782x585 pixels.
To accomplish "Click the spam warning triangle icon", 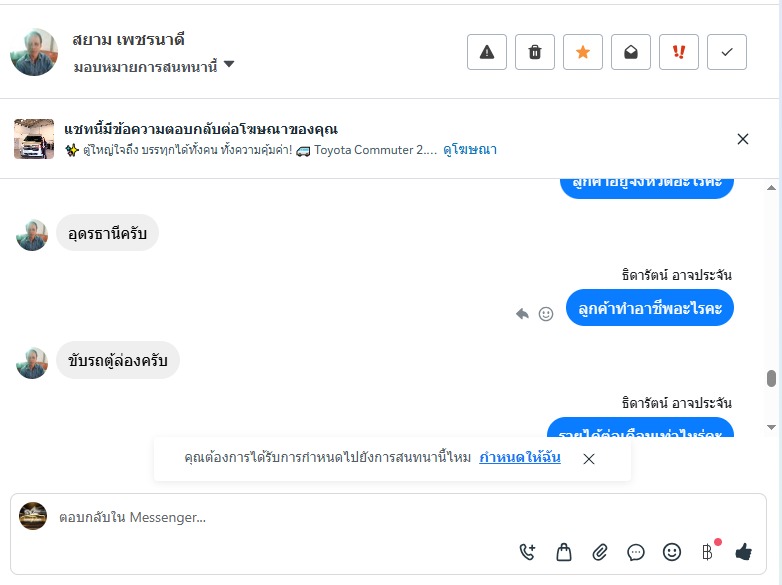I will tap(487, 52).
